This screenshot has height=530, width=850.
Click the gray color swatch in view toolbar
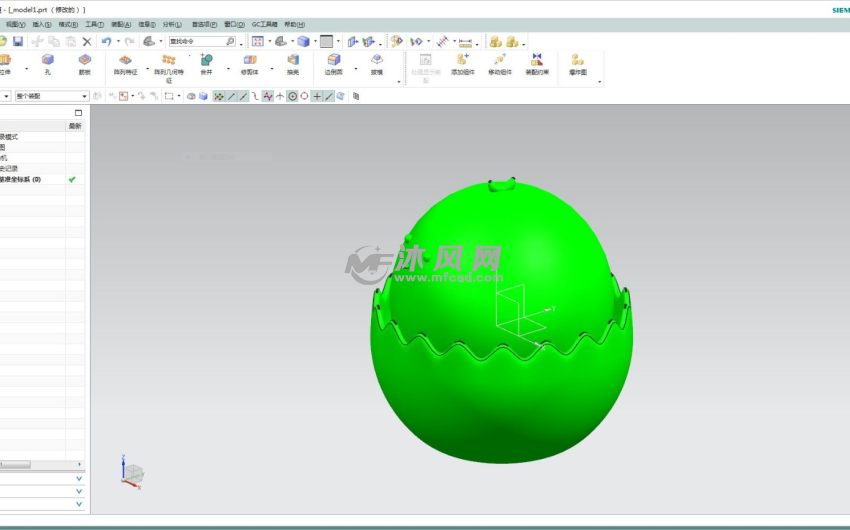tap(326, 41)
